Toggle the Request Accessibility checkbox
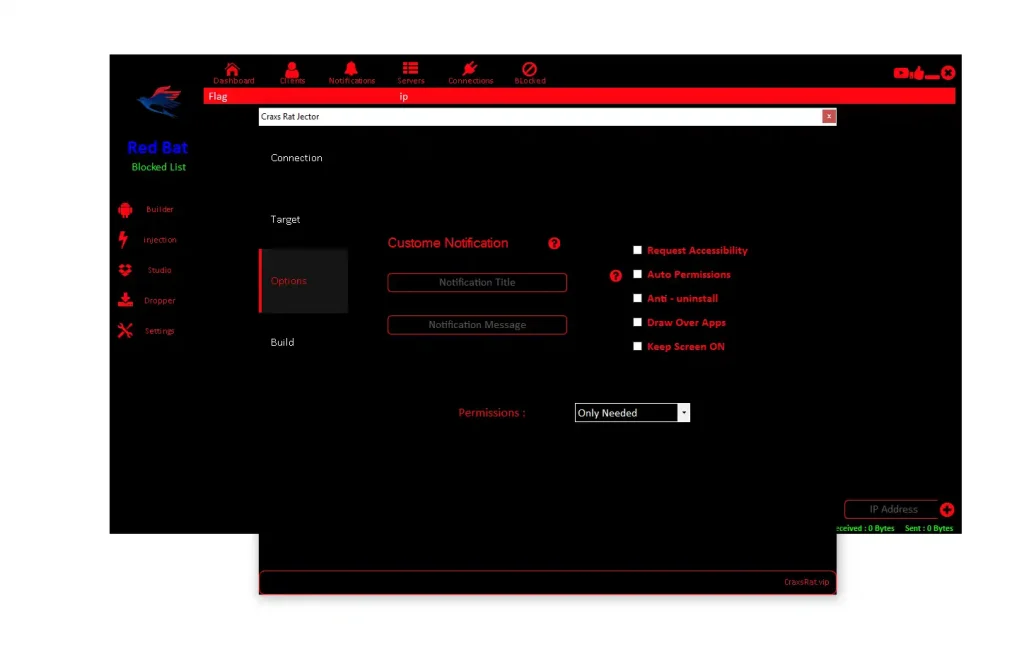The image size is (1024, 671). click(x=637, y=250)
